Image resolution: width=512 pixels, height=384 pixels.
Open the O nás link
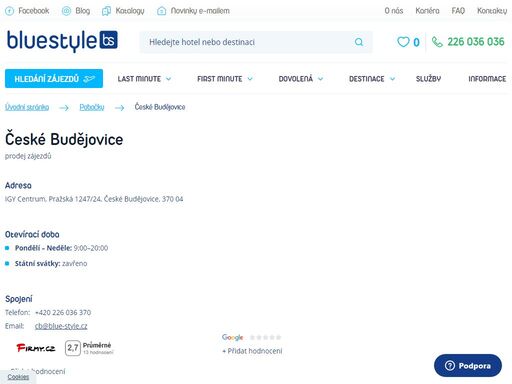(394, 11)
